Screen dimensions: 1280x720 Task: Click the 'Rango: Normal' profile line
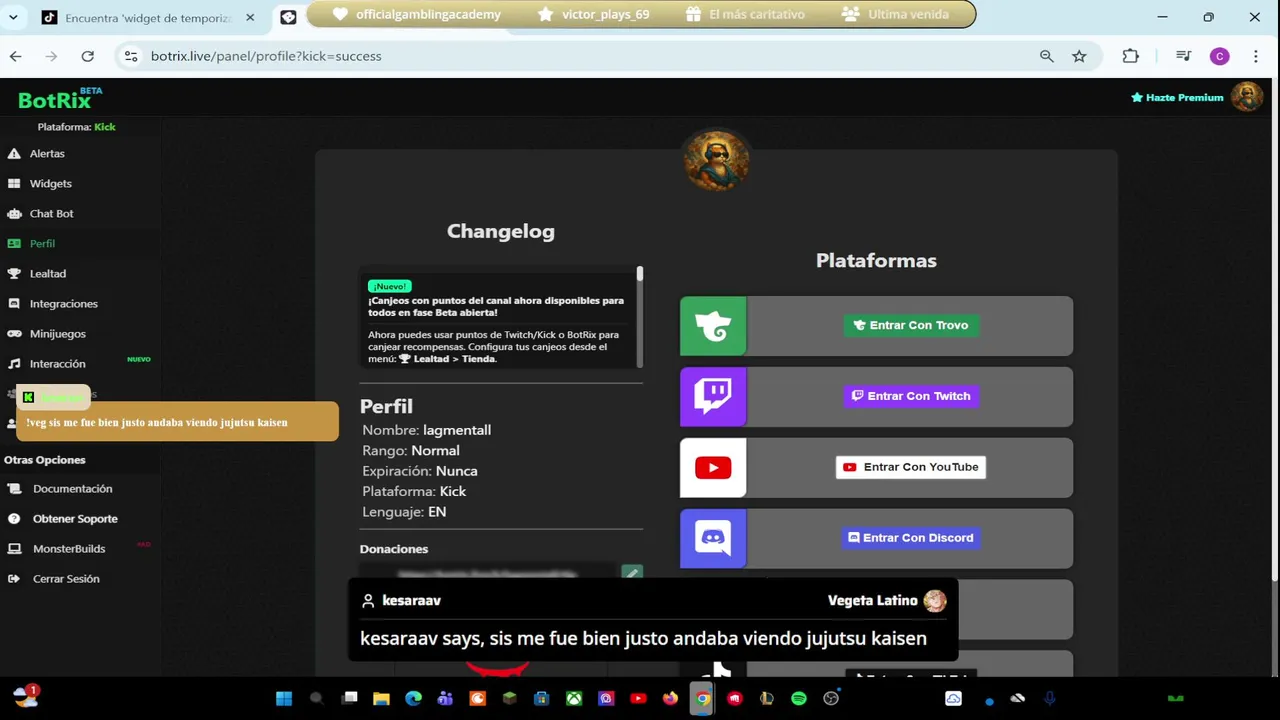pyautogui.click(x=410, y=450)
